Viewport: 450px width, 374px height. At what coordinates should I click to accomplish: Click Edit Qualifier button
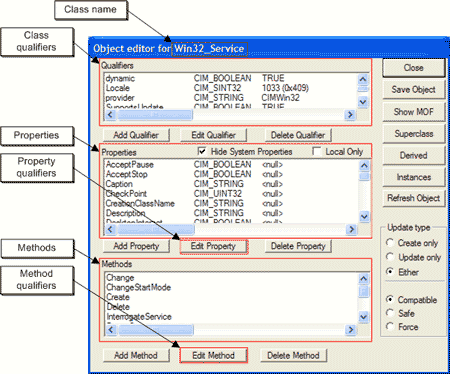213,135
